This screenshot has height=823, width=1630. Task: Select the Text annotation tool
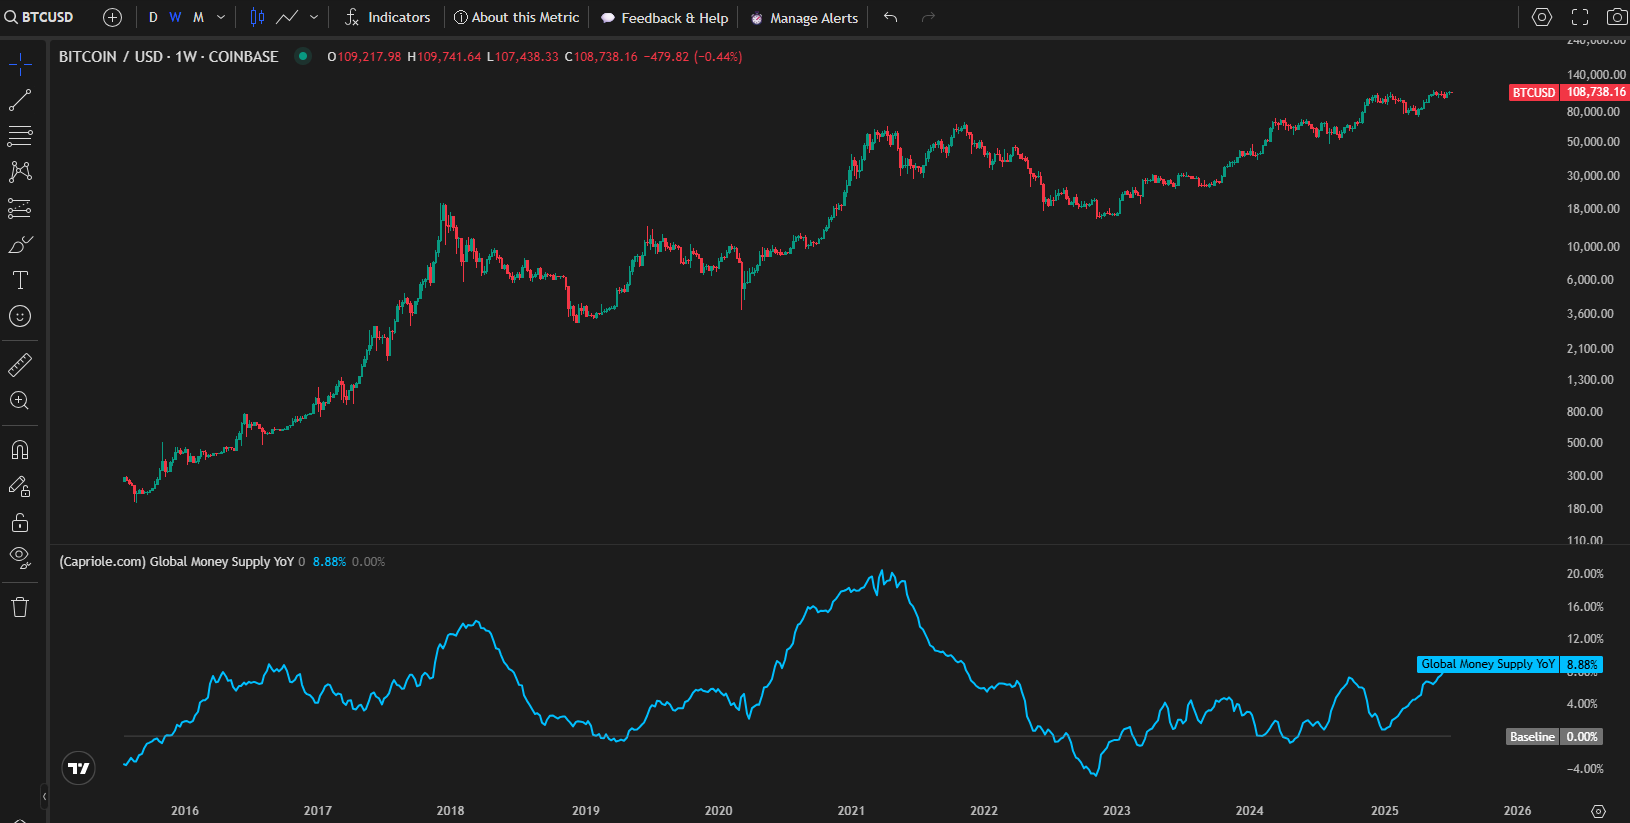coord(20,280)
